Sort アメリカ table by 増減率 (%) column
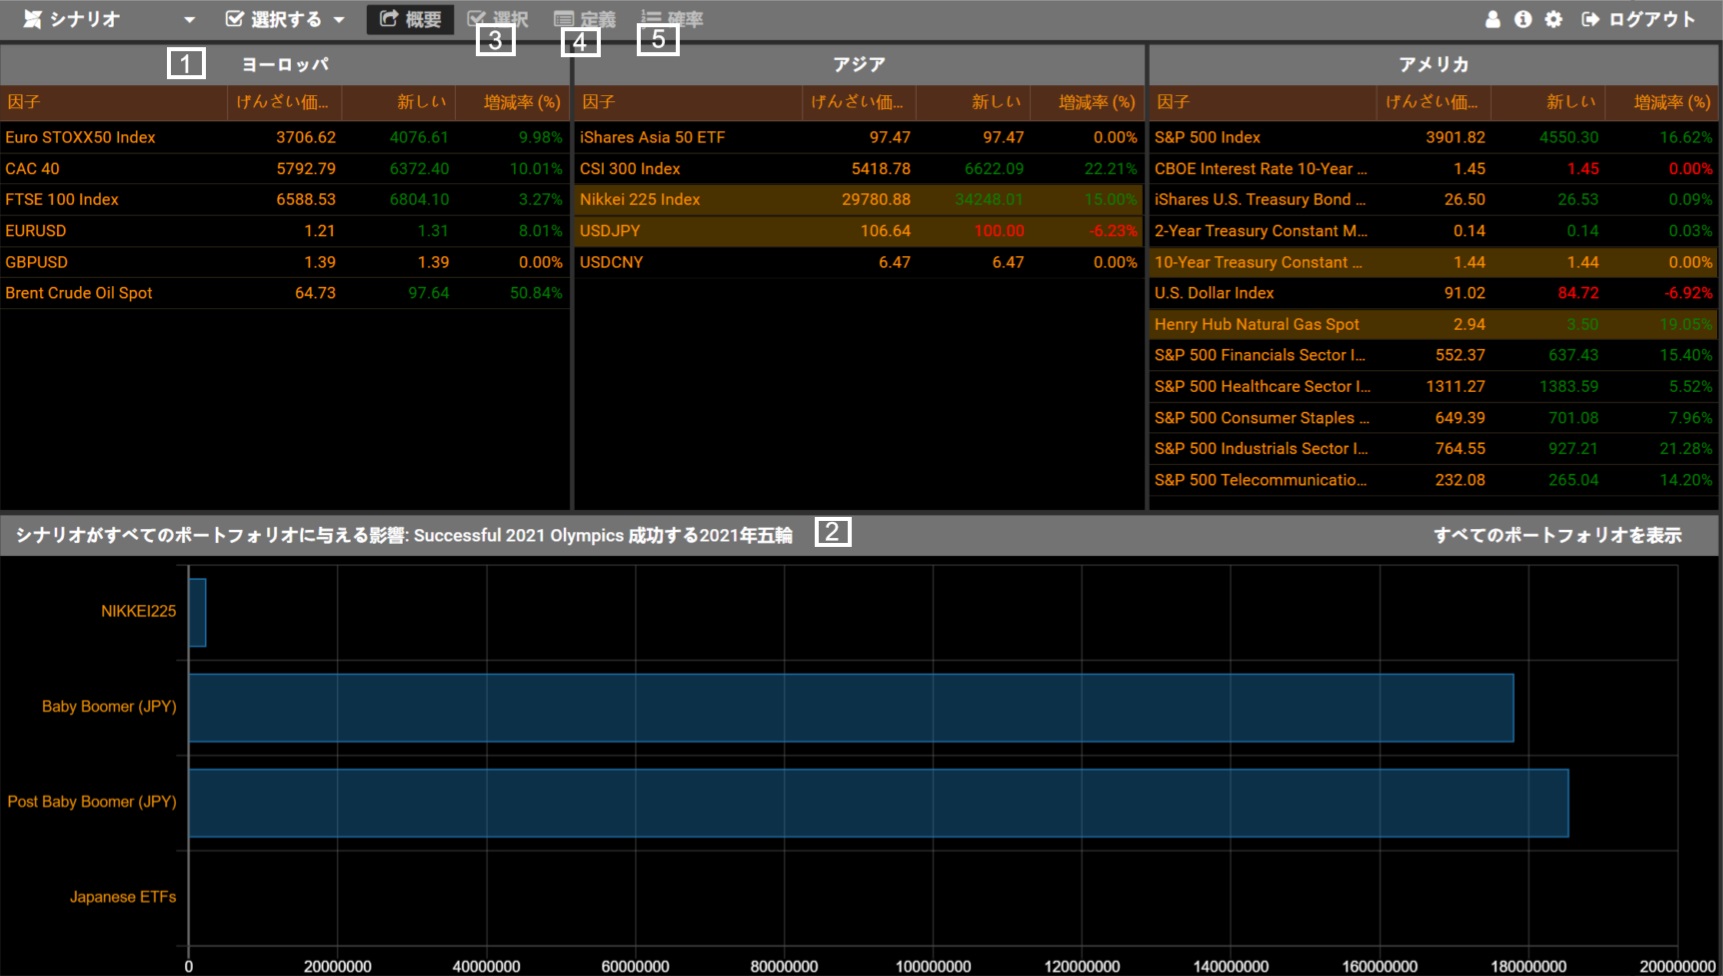 (1662, 102)
